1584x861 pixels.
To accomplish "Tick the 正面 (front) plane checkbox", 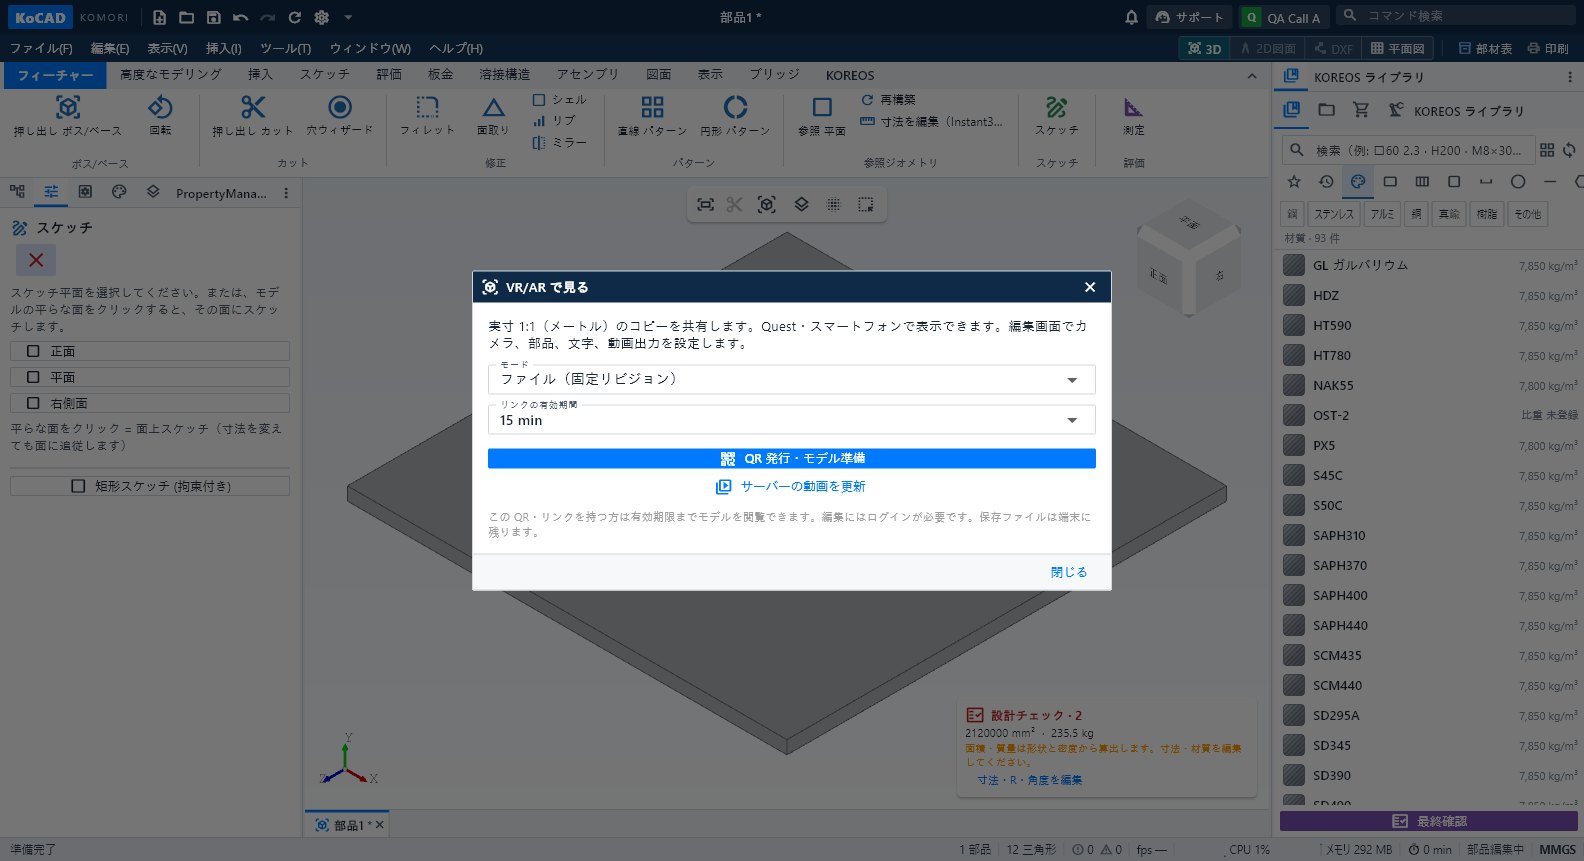I will [x=33, y=351].
